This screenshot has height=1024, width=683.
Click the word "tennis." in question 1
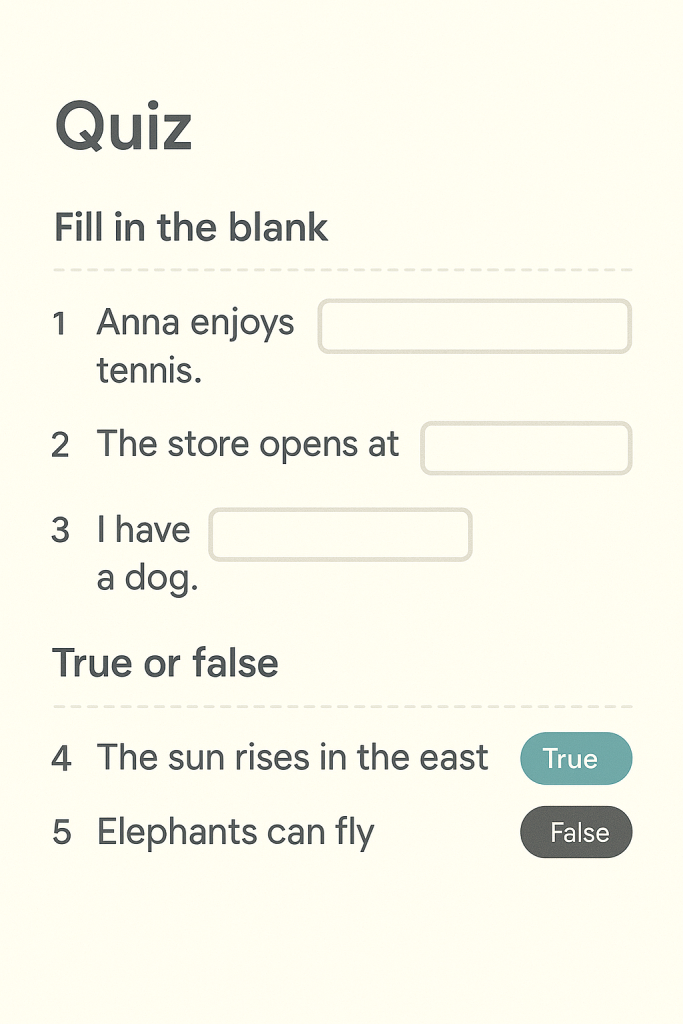coord(150,370)
